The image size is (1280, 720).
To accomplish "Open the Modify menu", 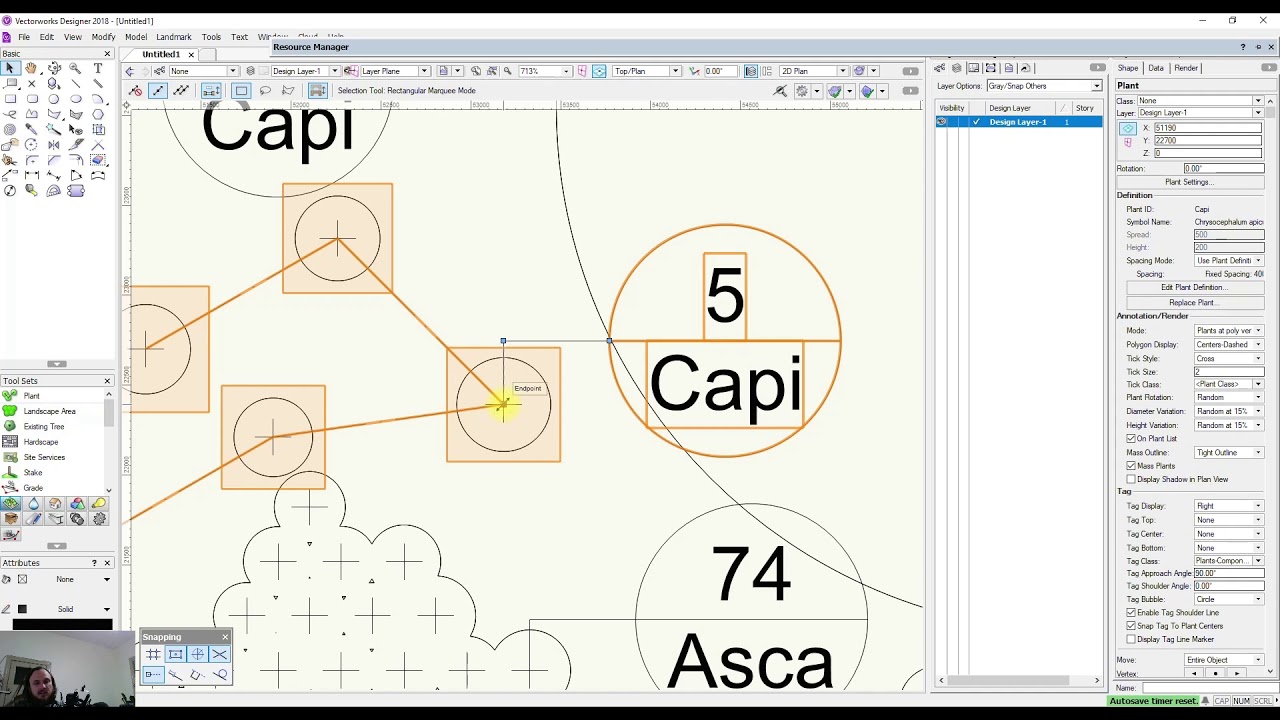I will pos(104,37).
